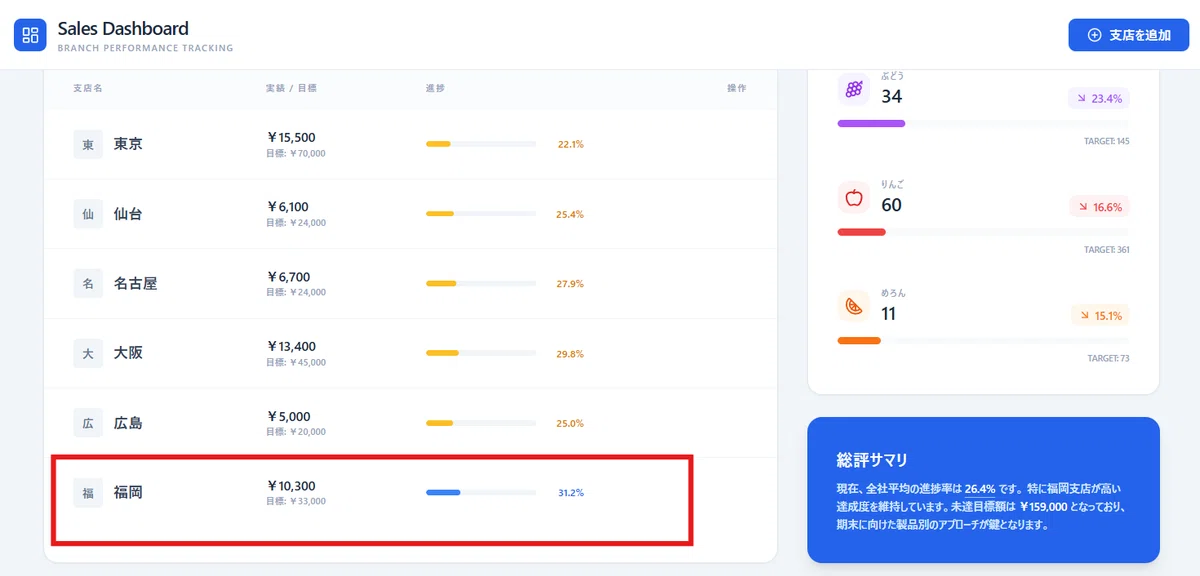Click the apple (りんご) product icon
Screen dimensions: 1200x576
[854, 198]
